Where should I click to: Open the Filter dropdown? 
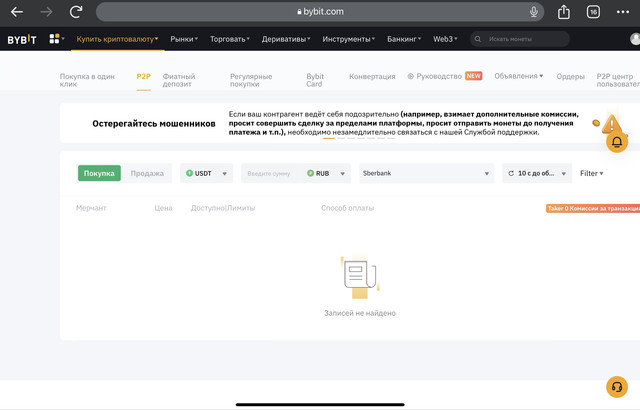[591, 173]
